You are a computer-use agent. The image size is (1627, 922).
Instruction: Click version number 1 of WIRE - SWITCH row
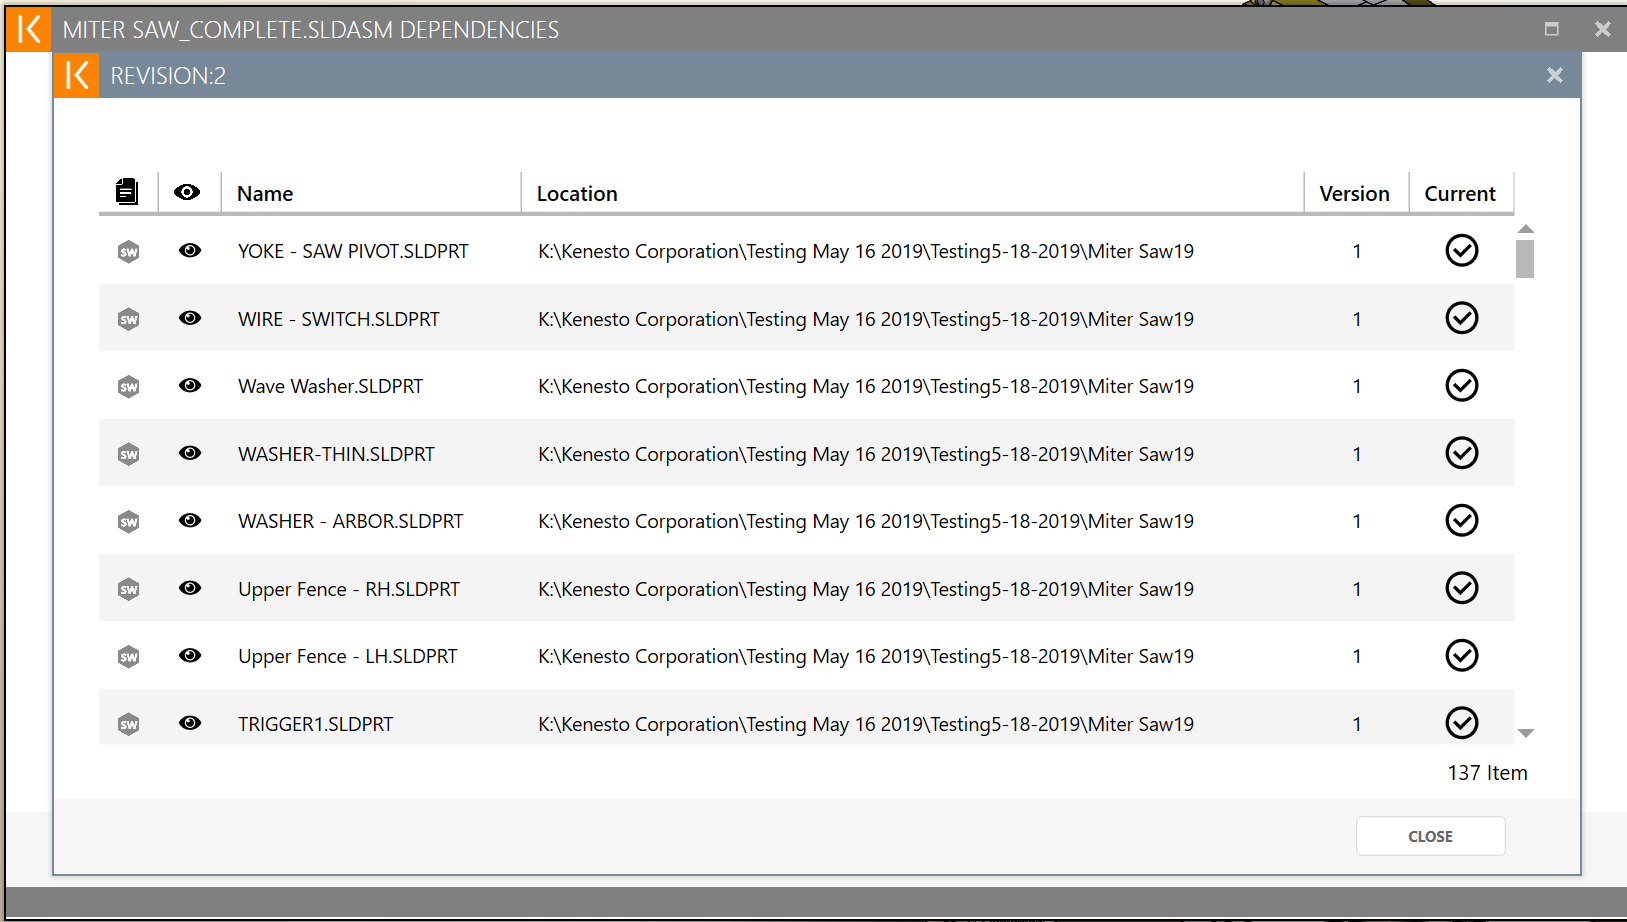tap(1357, 319)
